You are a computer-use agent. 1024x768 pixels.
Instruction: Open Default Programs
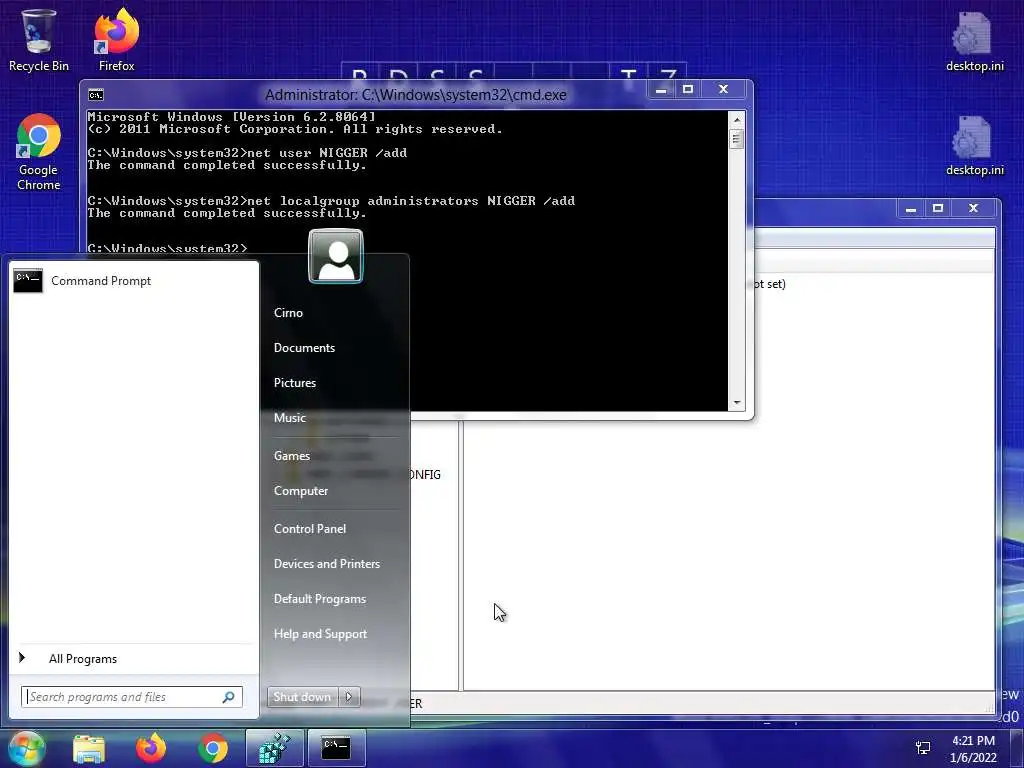coord(319,599)
